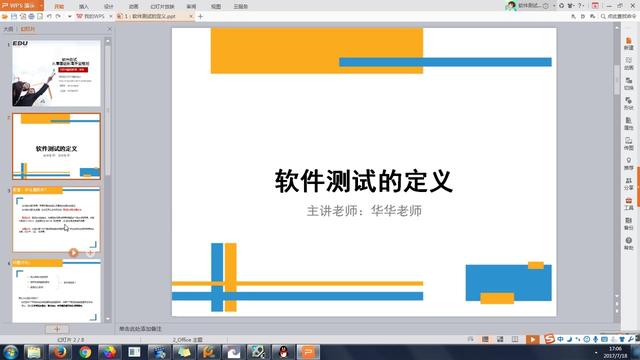Close the 软件测试的定义.ppt document tab

tap(191, 16)
